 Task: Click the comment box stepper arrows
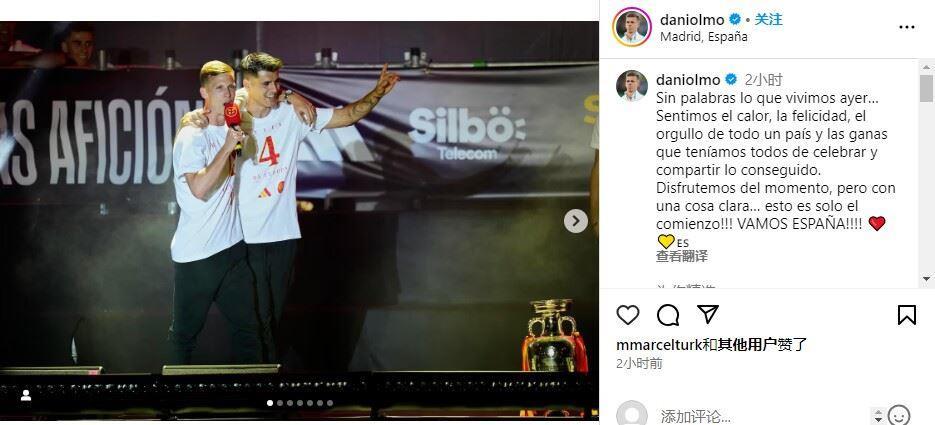877,415
